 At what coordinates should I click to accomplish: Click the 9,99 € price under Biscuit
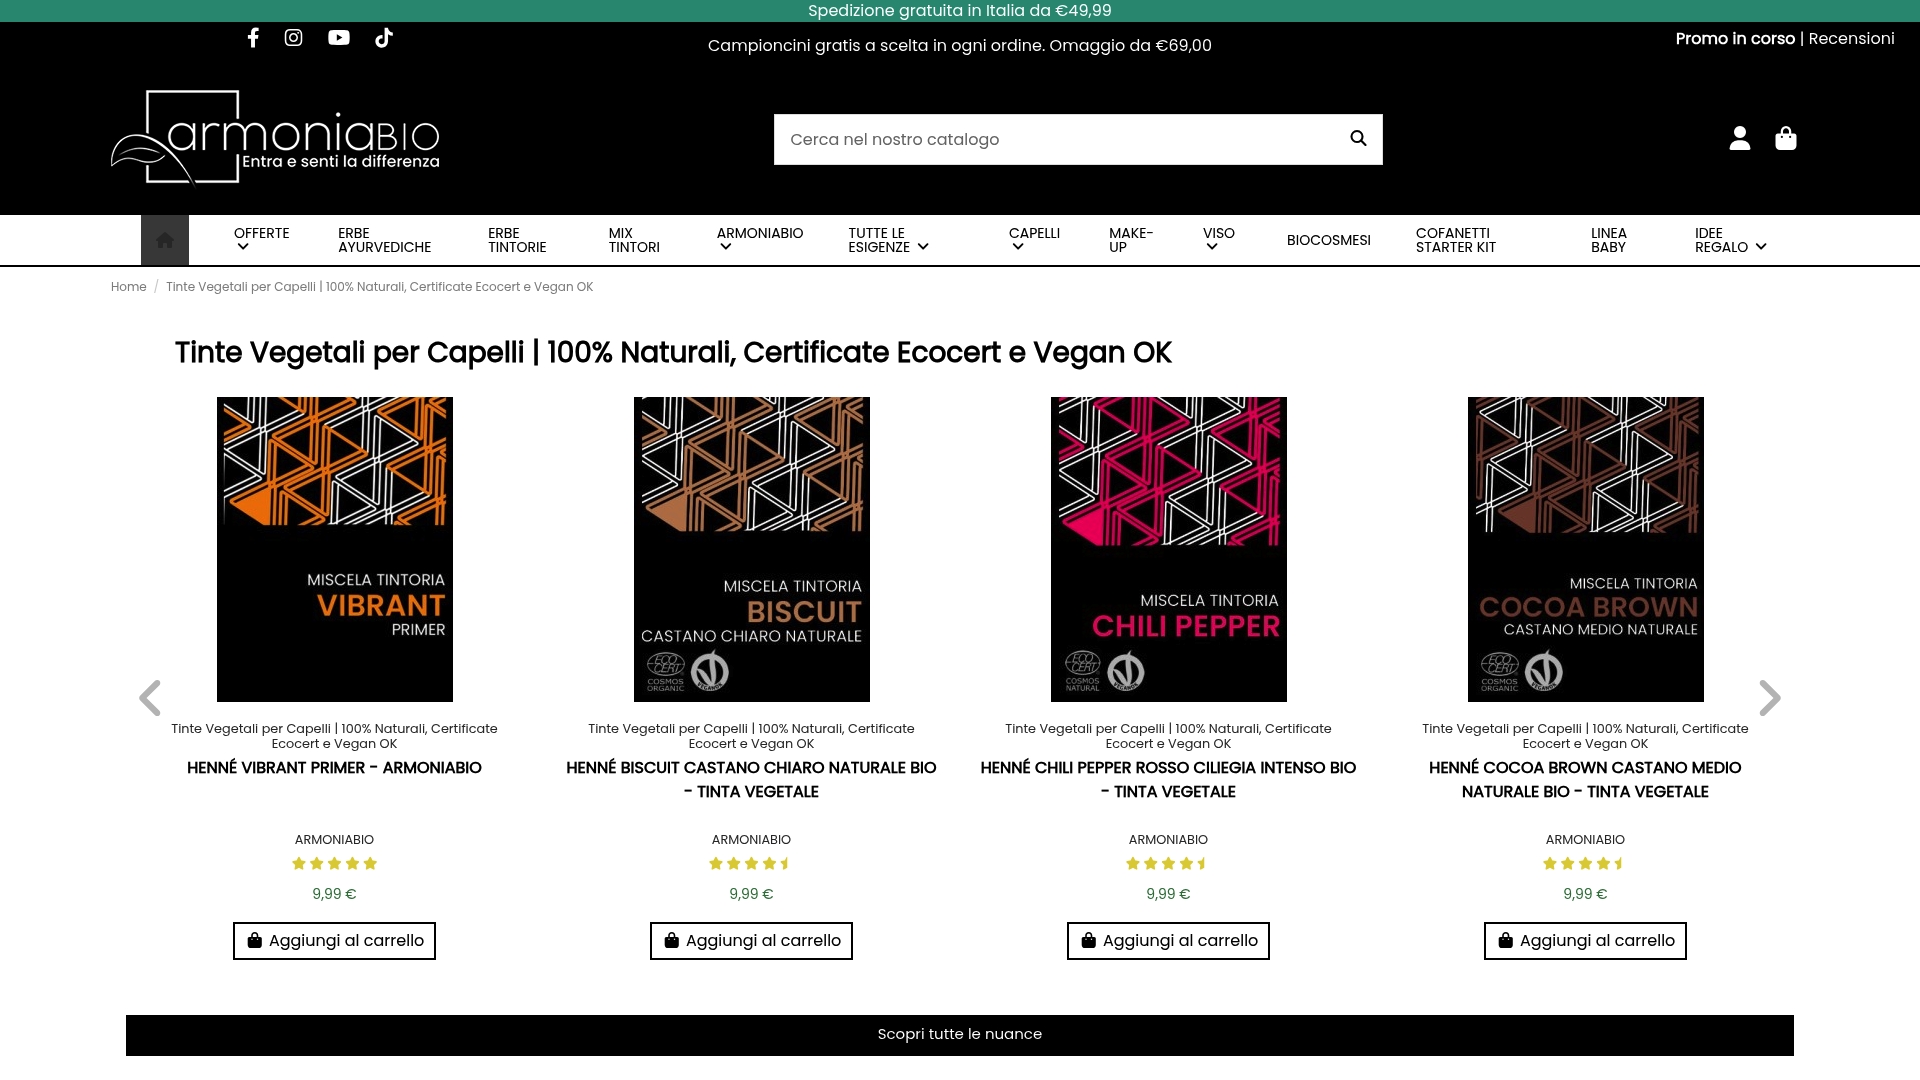(751, 894)
